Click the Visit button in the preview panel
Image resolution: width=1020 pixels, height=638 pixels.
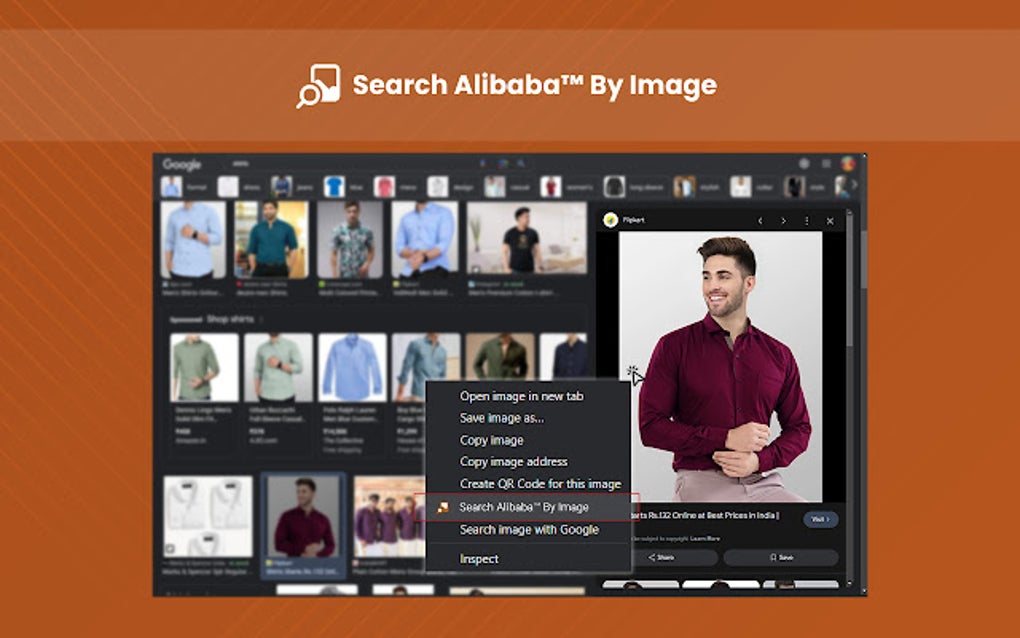click(821, 517)
